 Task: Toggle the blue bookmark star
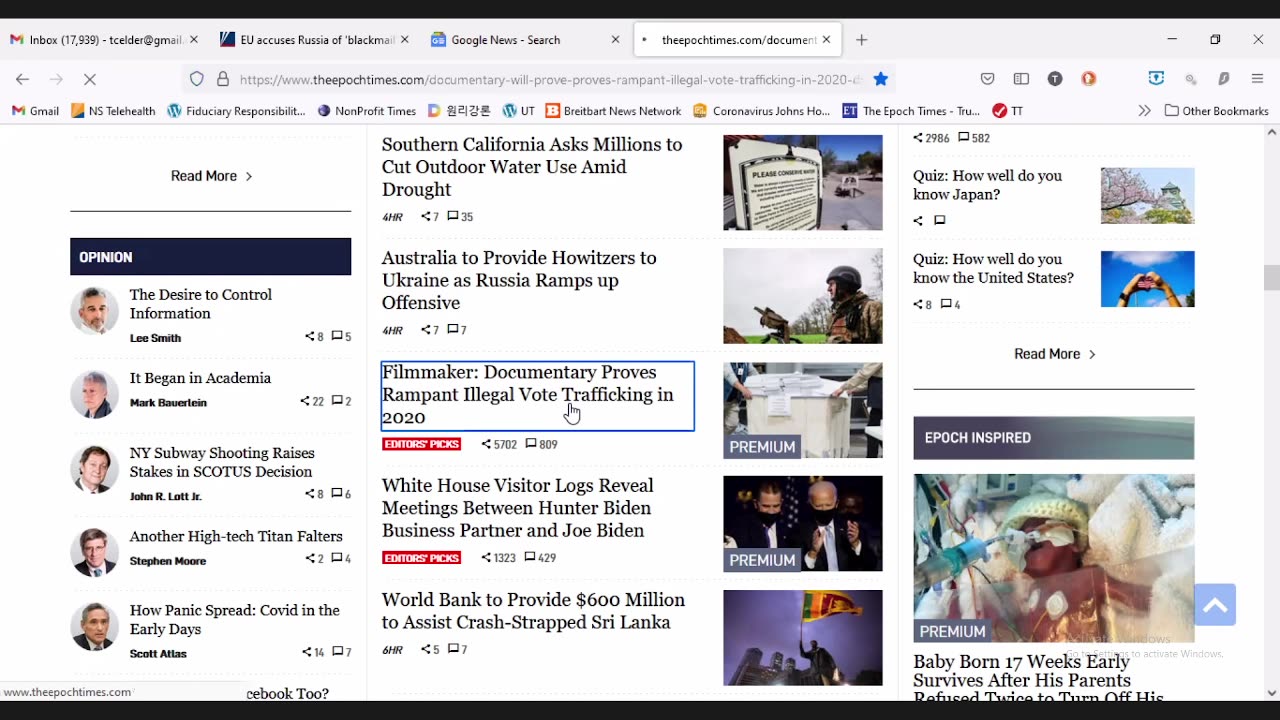coord(880,79)
